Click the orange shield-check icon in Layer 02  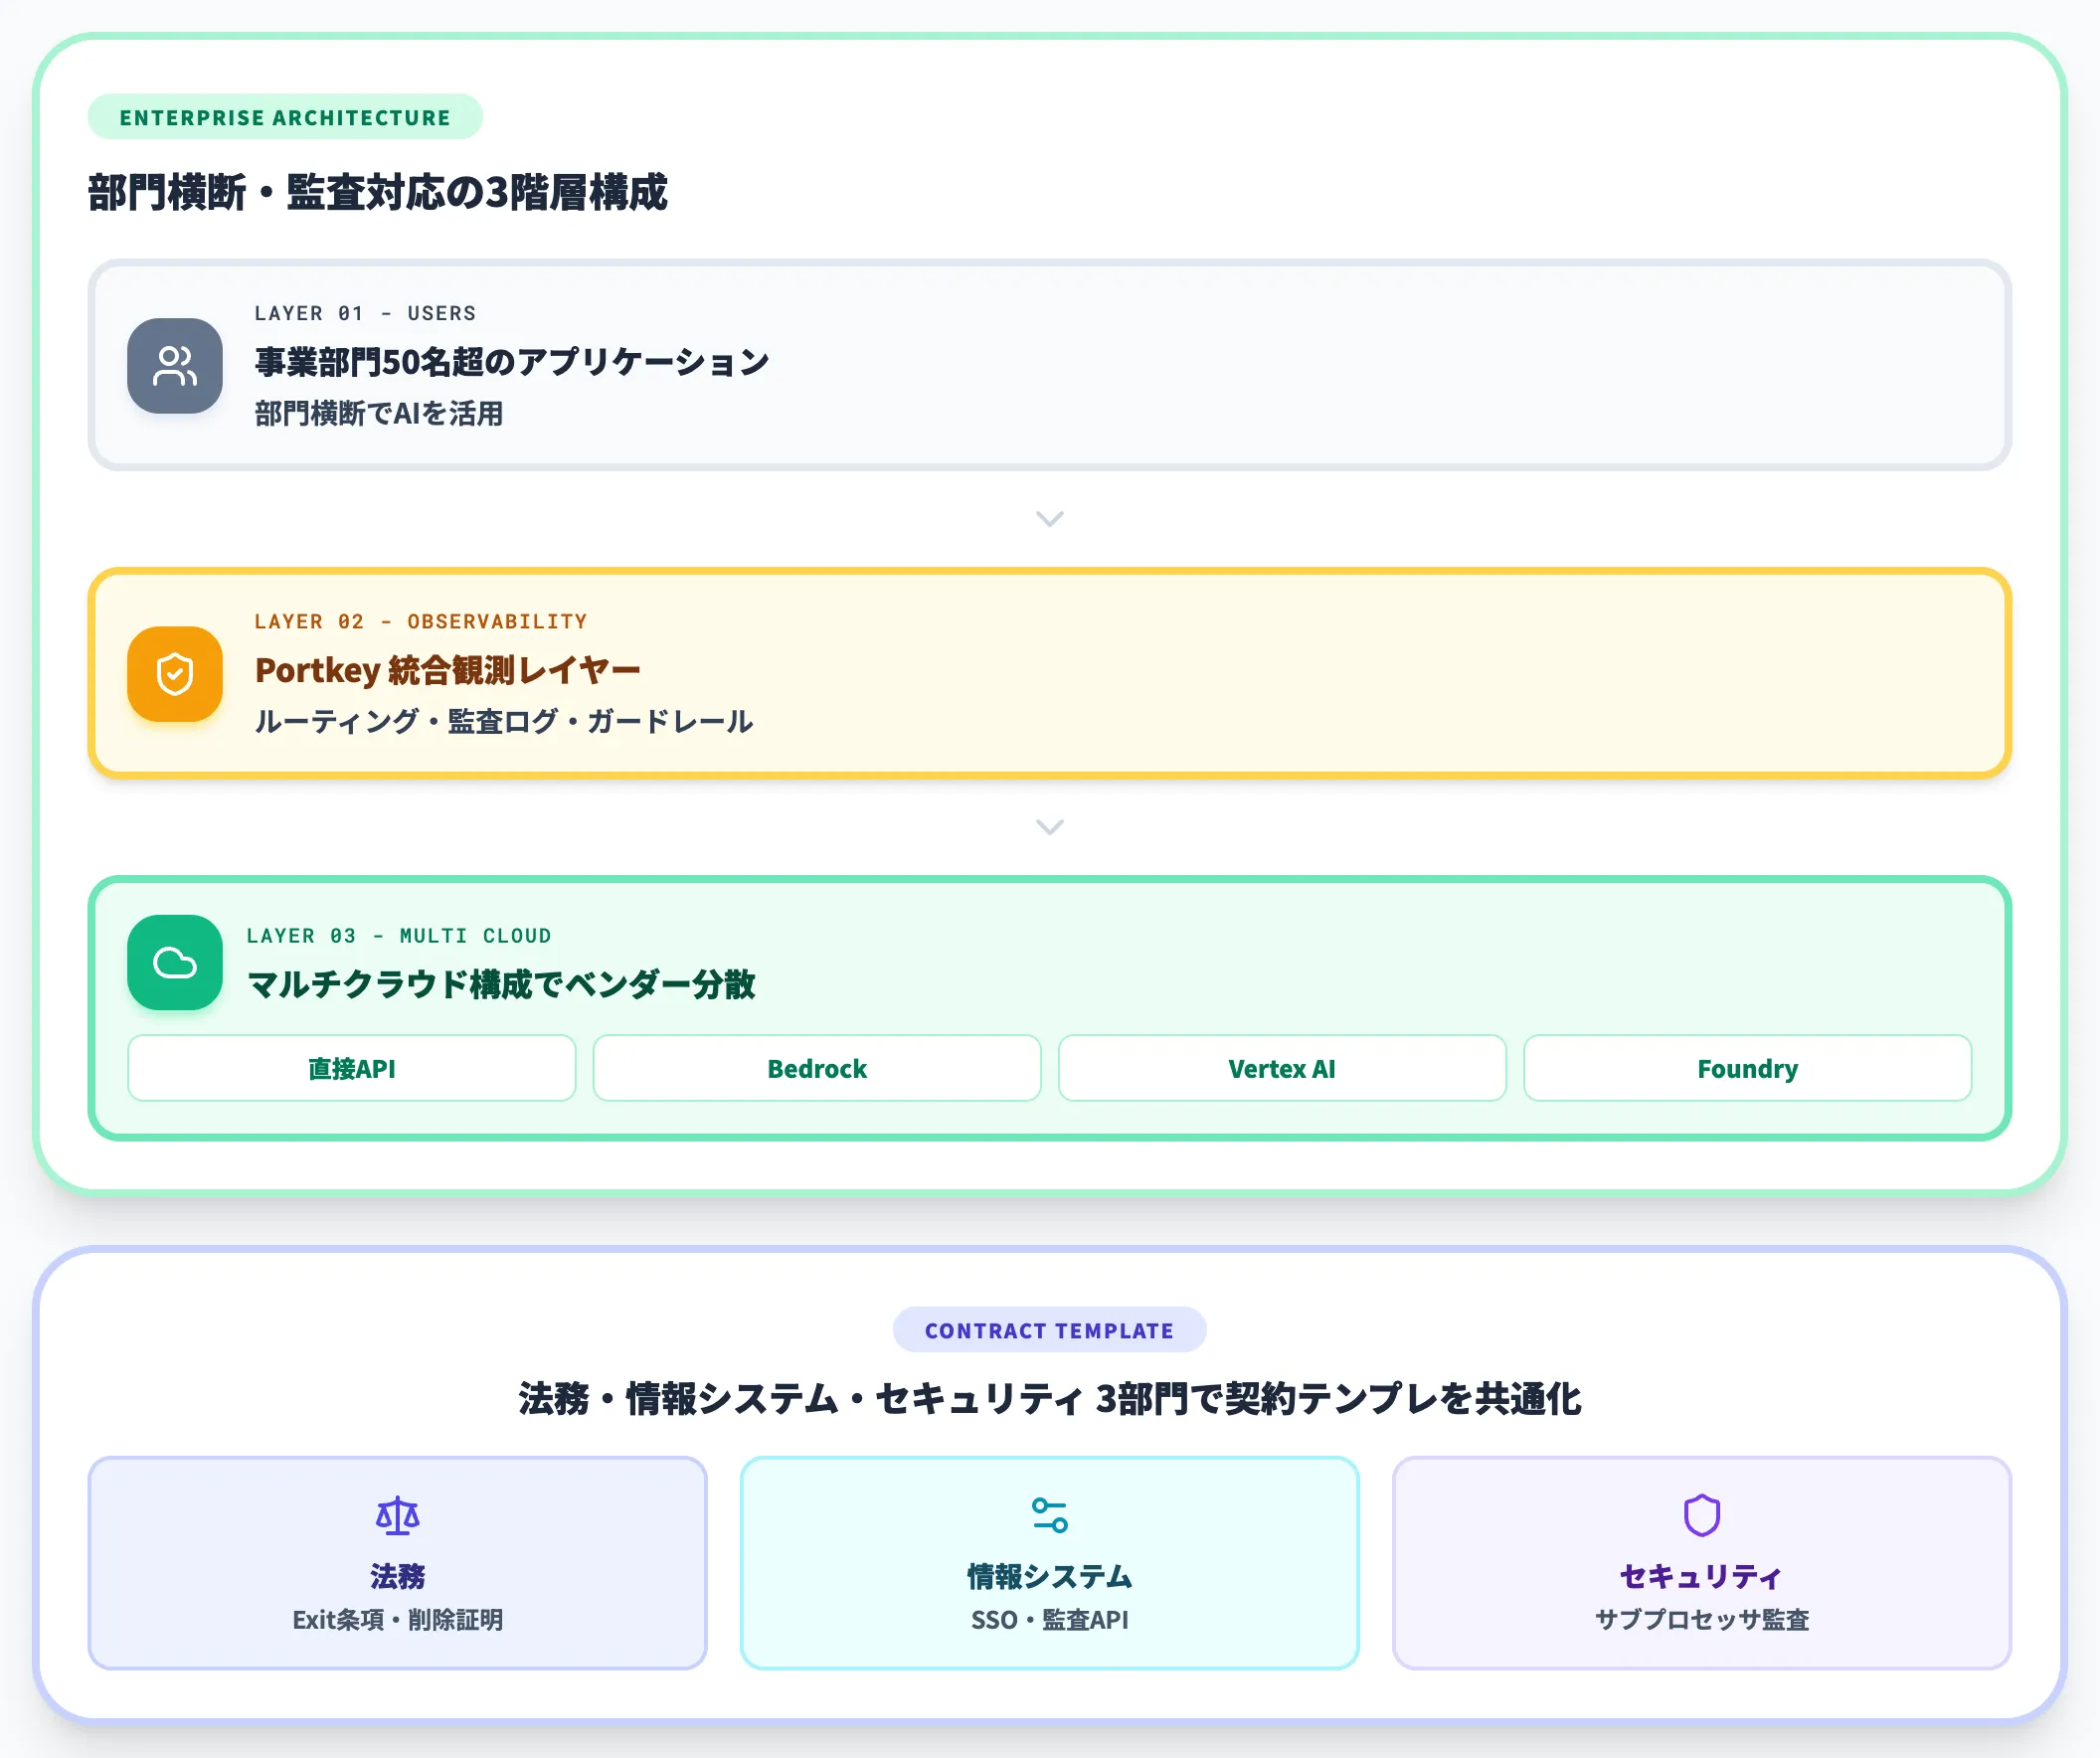175,674
